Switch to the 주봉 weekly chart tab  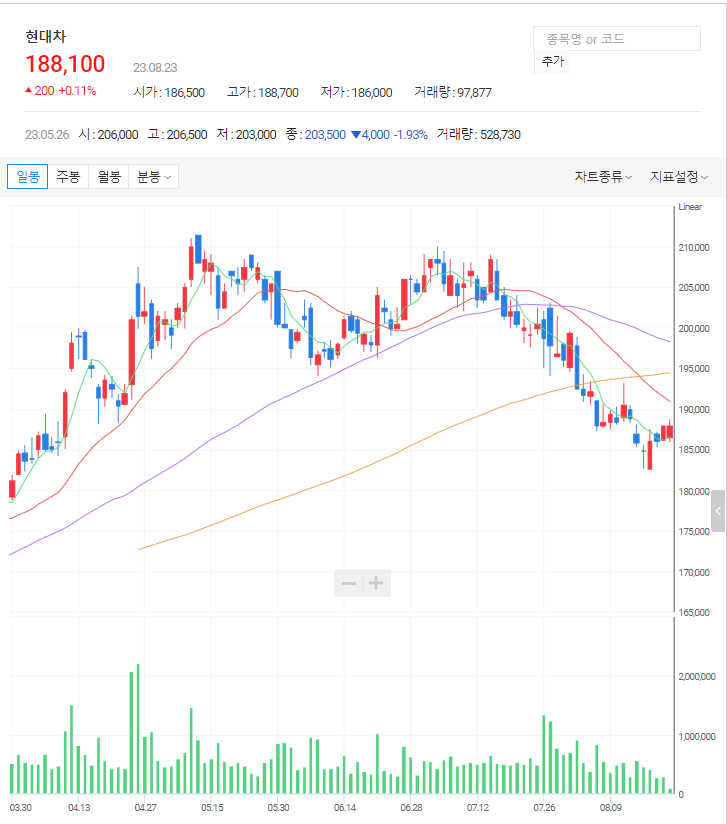tap(68, 177)
